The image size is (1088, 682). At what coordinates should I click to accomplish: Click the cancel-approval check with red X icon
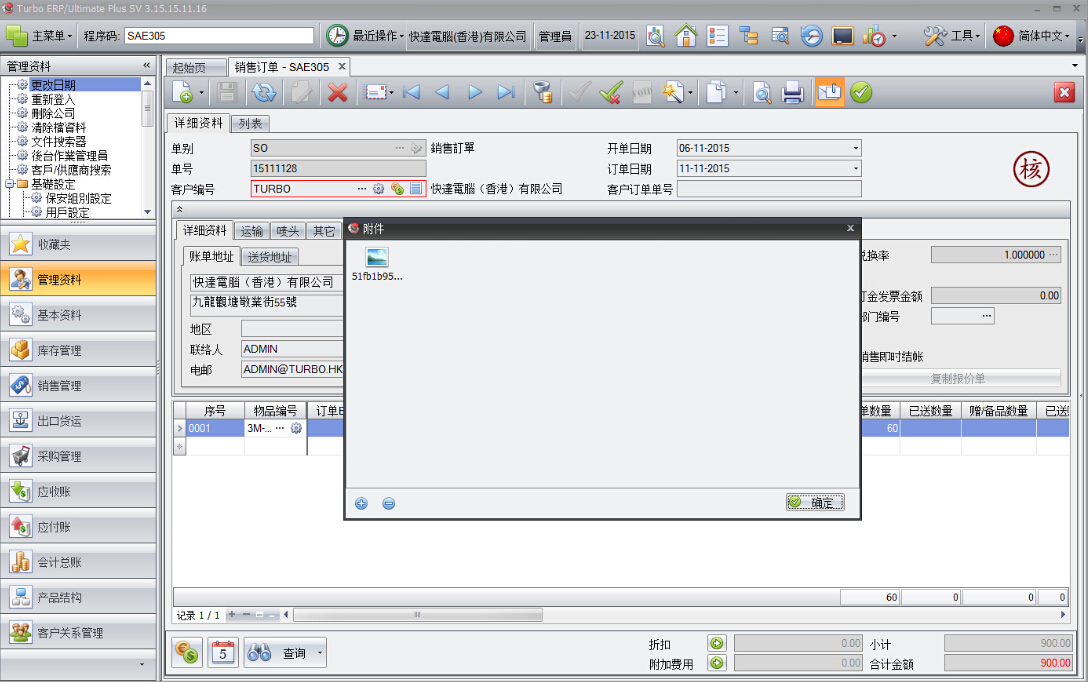(611, 92)
